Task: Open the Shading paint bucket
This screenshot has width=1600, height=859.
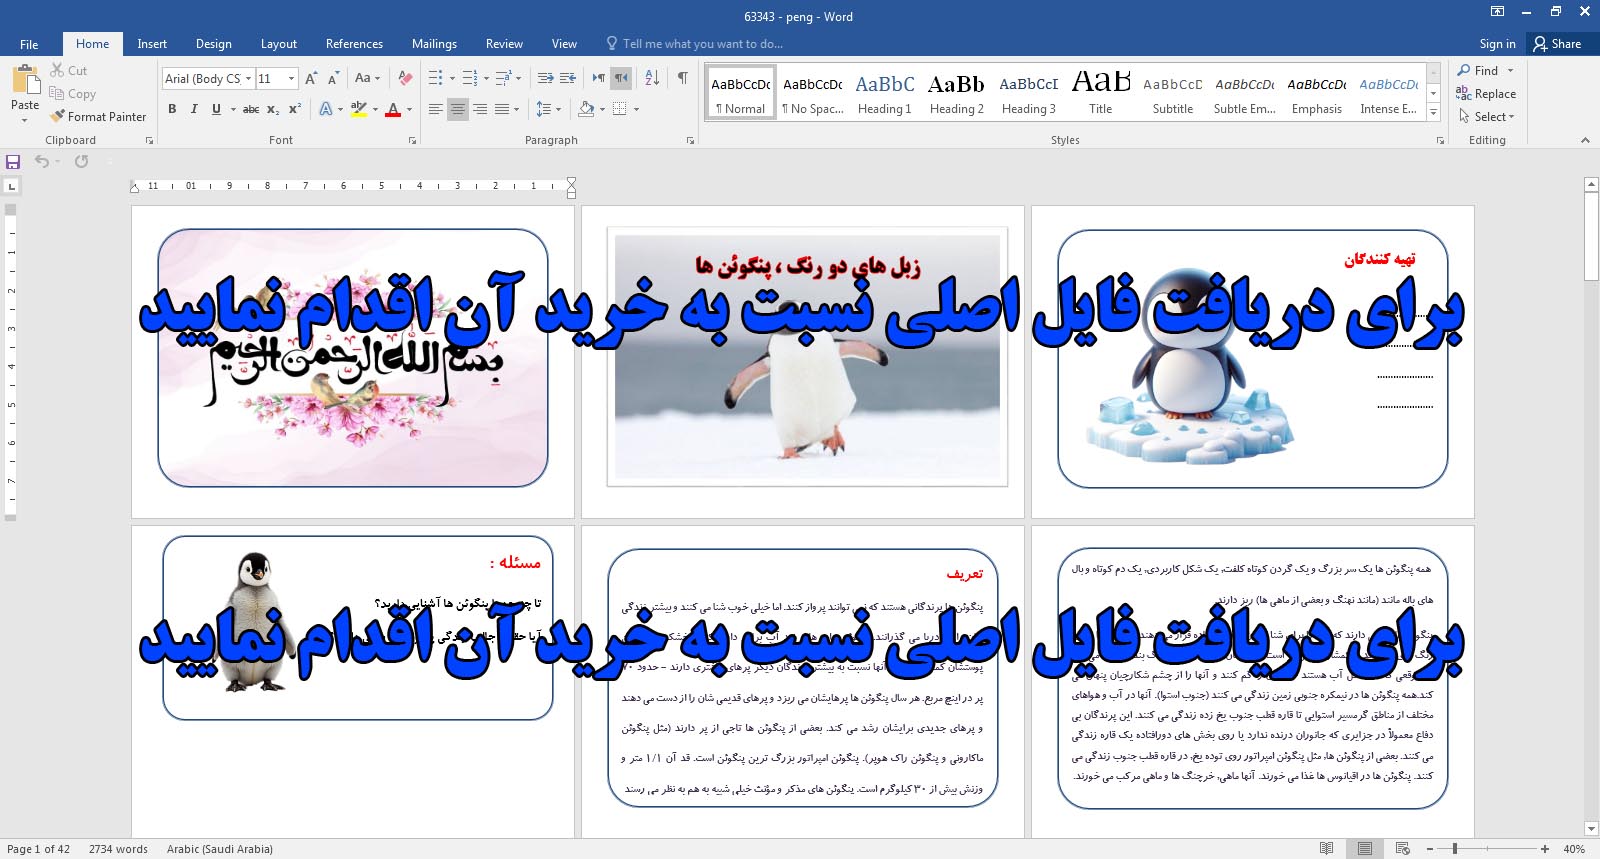Action: point(586,109)
